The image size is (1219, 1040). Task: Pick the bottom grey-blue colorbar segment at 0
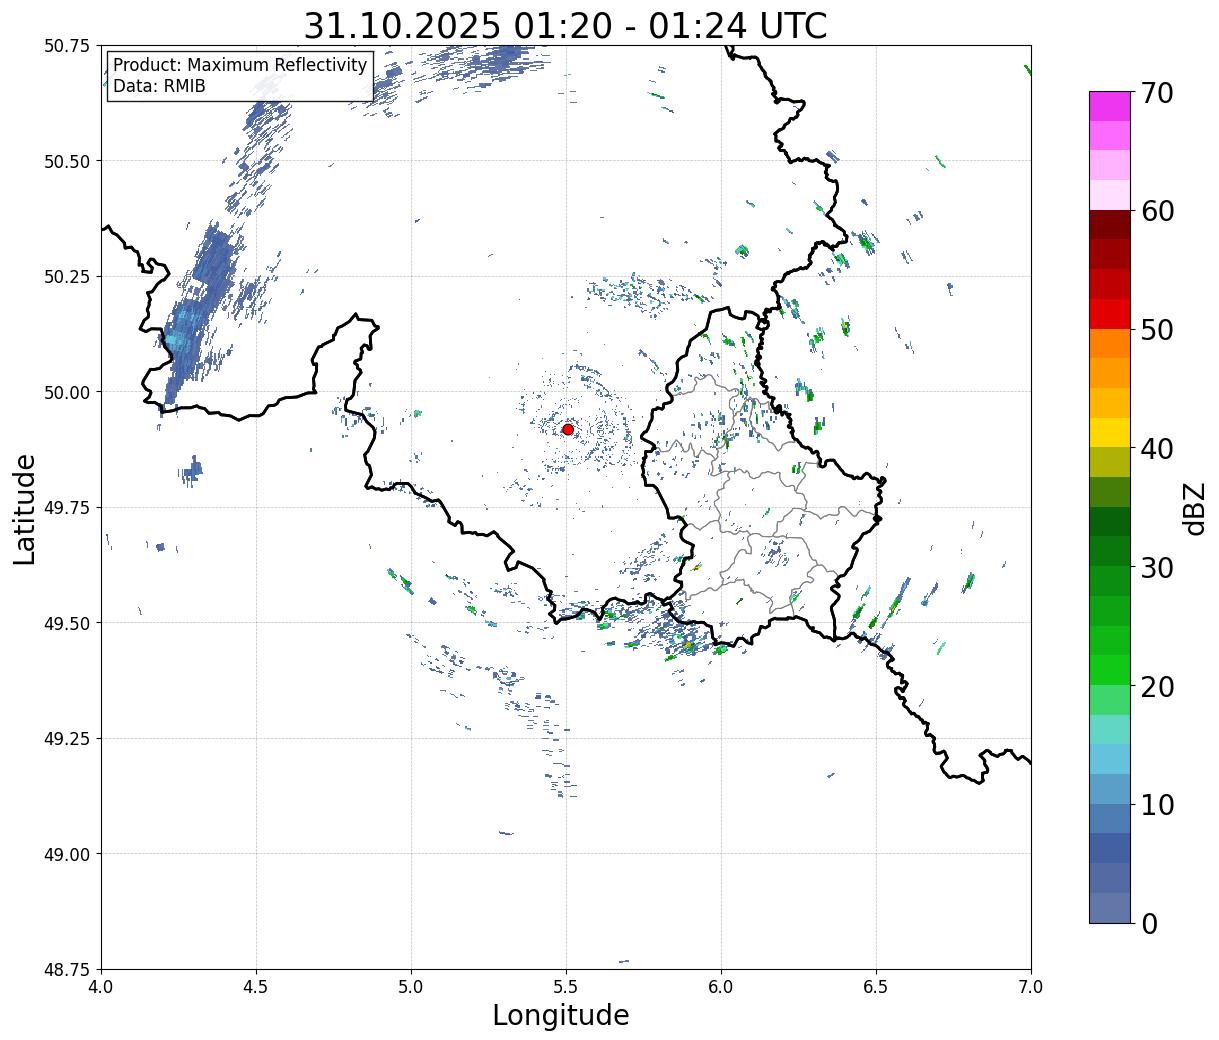(x=1109, y=907)
